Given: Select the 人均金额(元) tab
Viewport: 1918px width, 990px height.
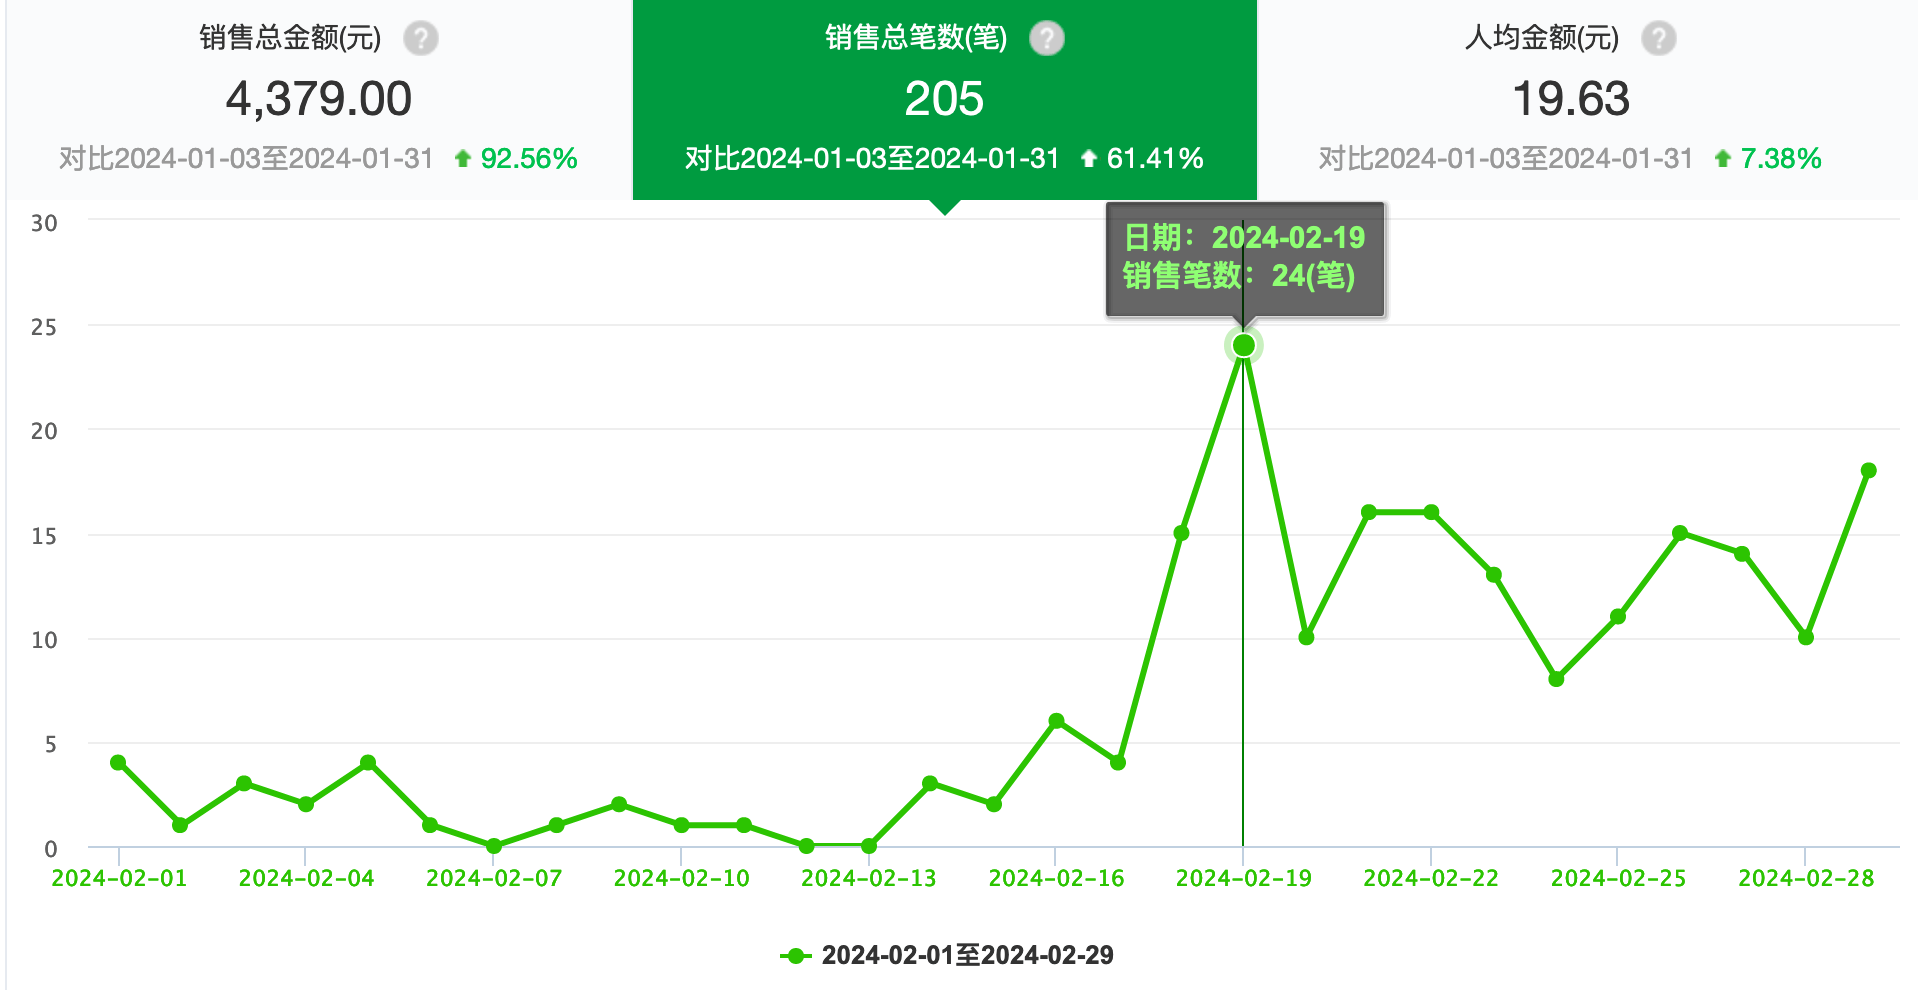Looking at the screenshot, I should point(1570,98).
